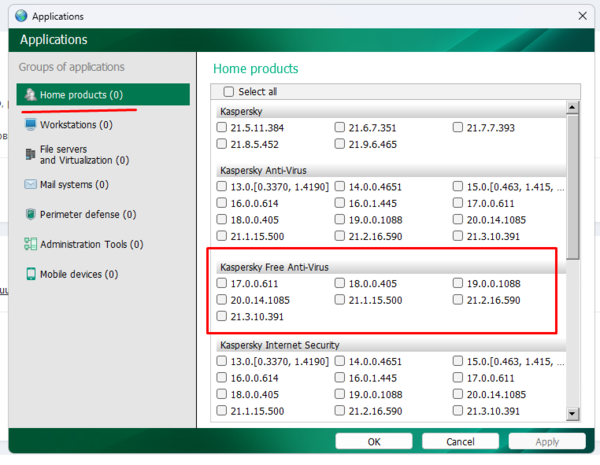
Task: Check Kaspersky 21.7.7.393 version
Action: click(x=458, y=127)
